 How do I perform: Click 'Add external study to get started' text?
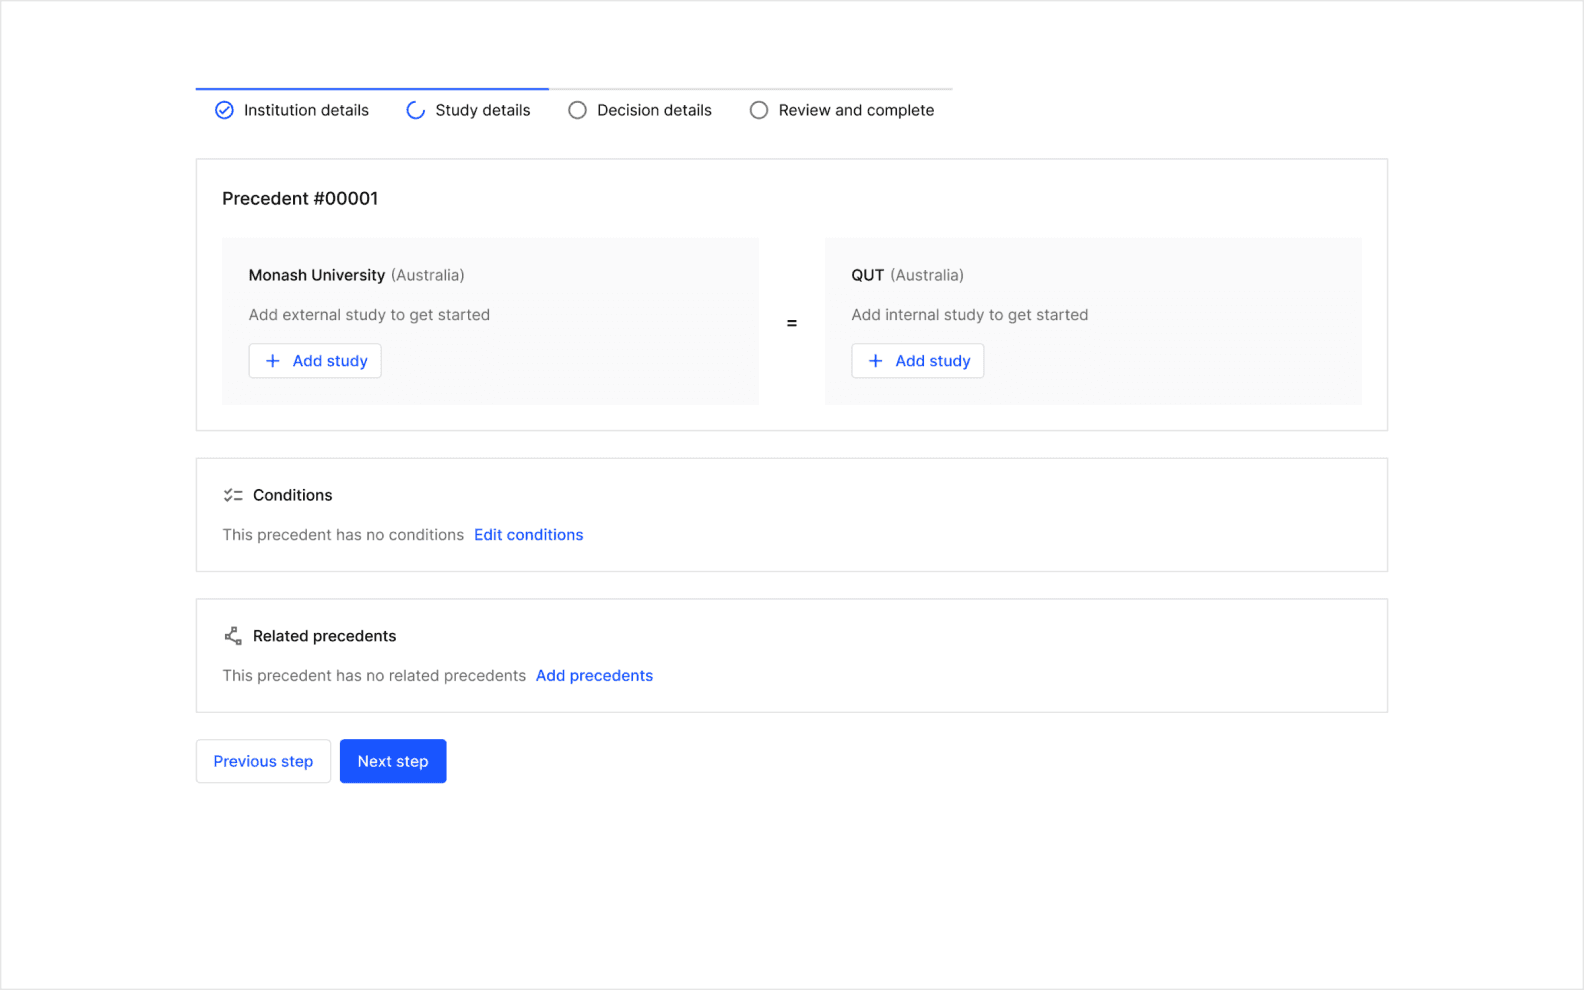369,315
